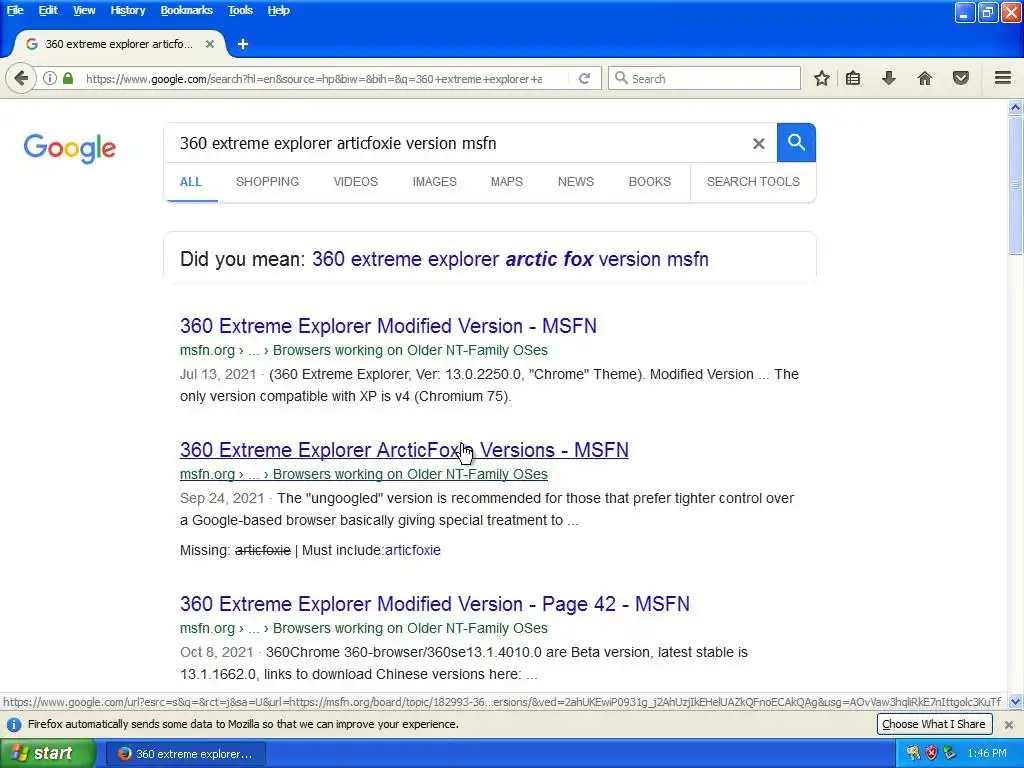Clear the Google search box with X
The width and height of the screenshot is (1024, 768).
(758, 144)
